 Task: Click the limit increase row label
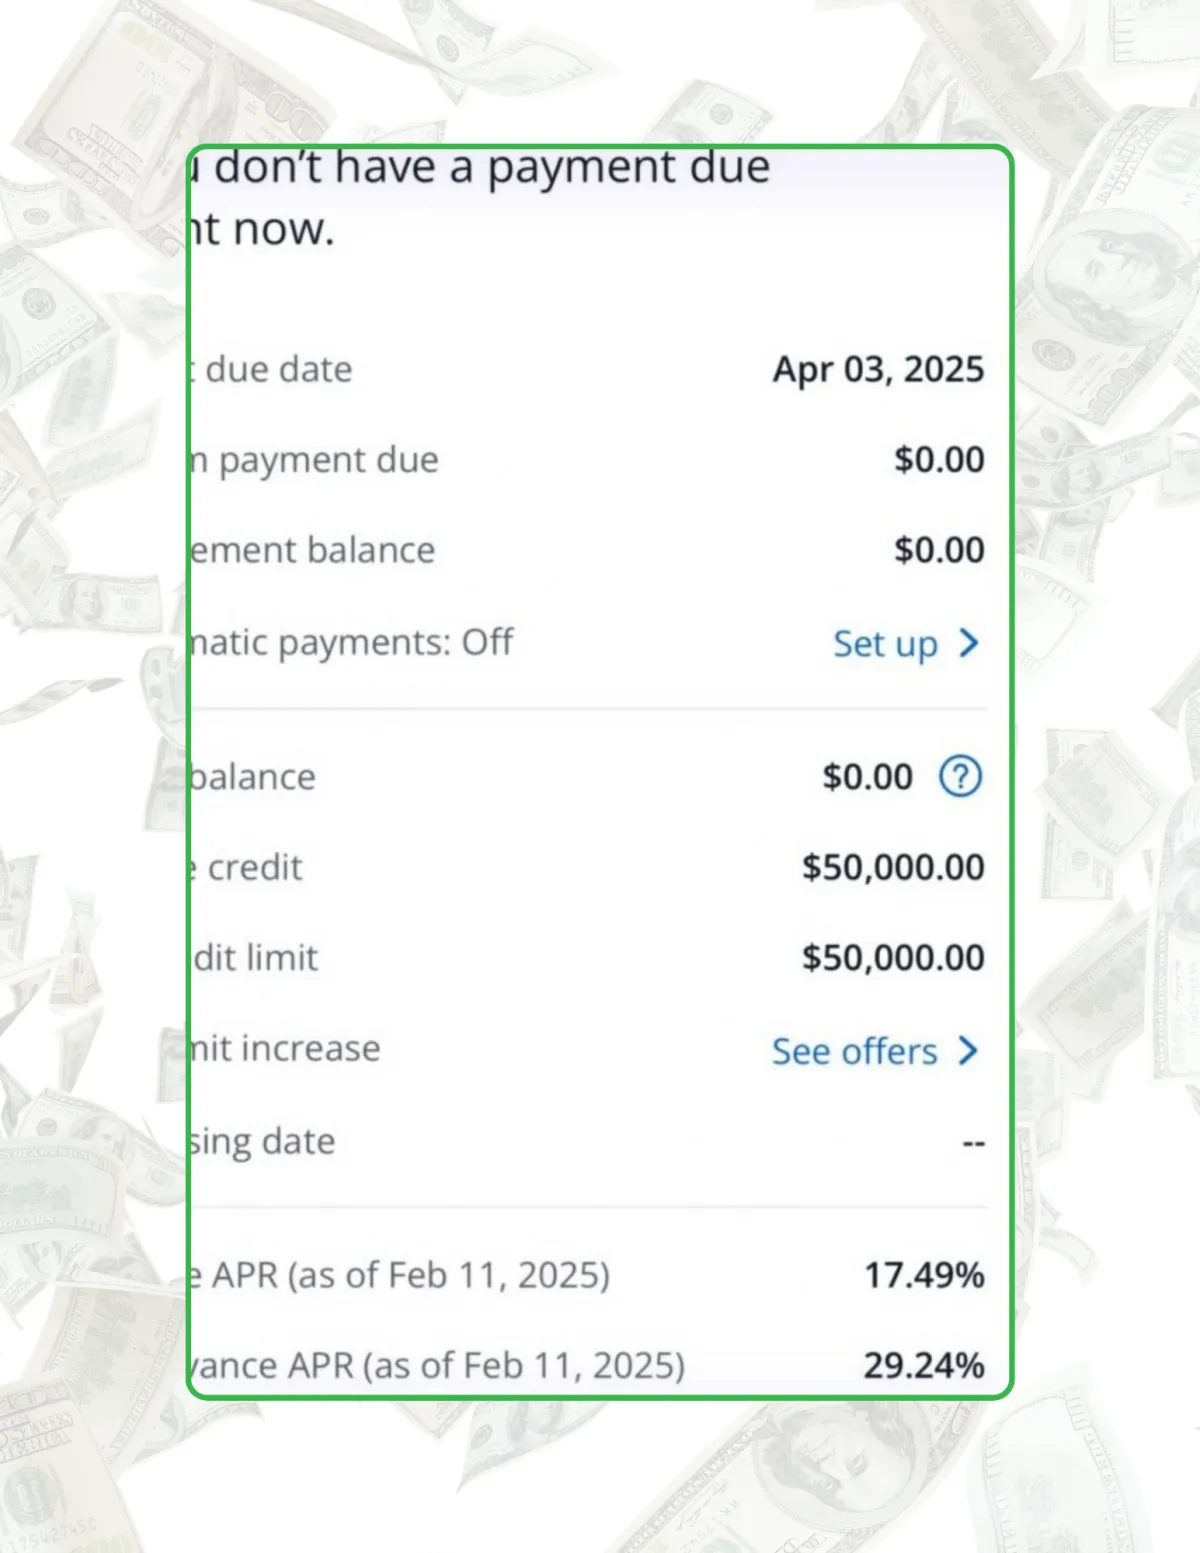pyautogui.click(x=286, y=1049)
